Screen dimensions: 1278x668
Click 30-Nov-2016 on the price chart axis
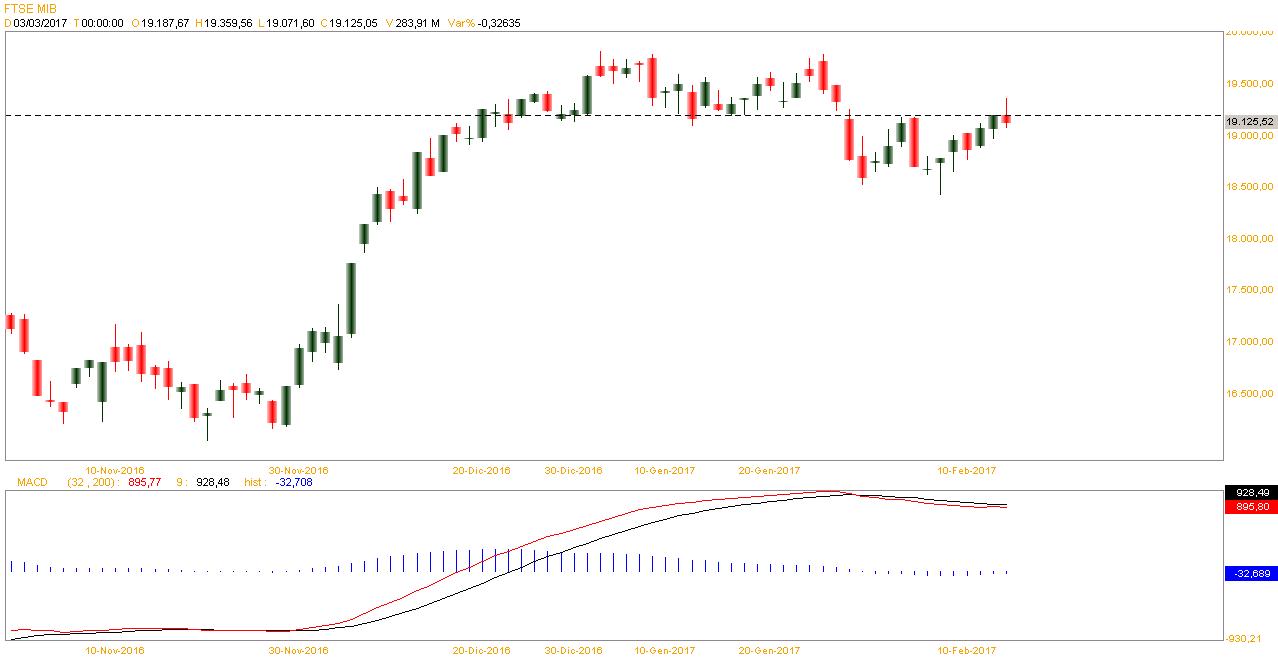tap(297, 469)
